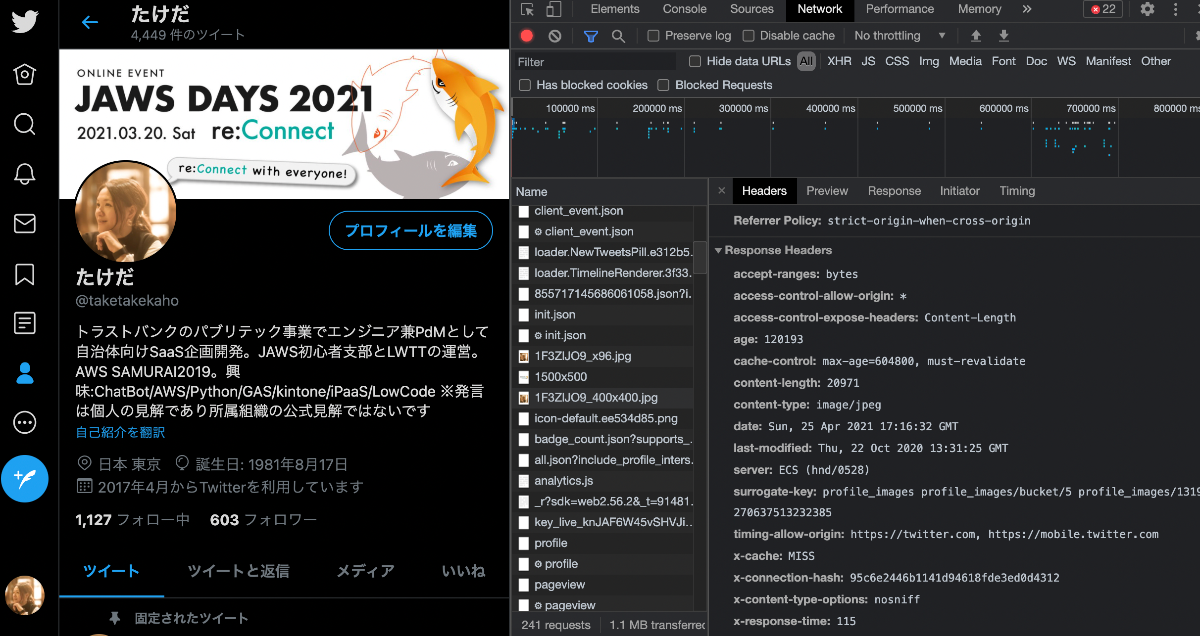Open 1,127 フォロー中 list
This screenshot has height=636, width=1200.
(133, 520)
